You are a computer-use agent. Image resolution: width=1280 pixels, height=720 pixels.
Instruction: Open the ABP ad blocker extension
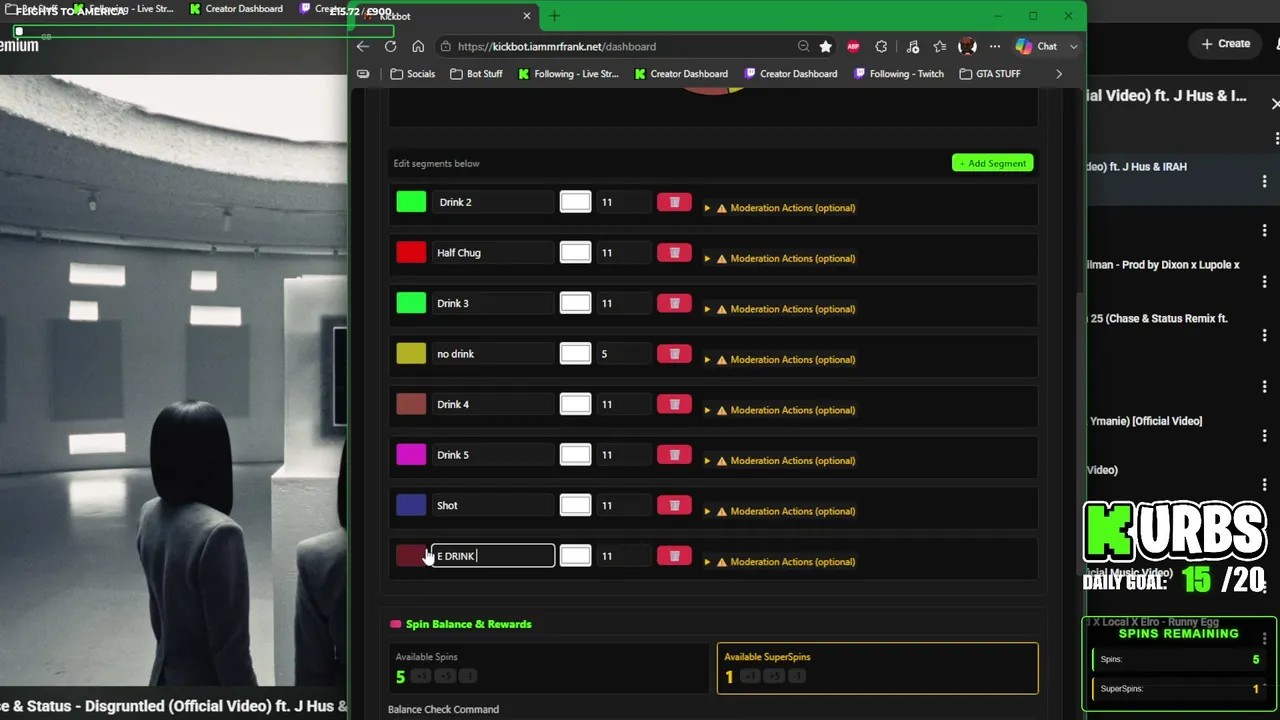(853, 46)
